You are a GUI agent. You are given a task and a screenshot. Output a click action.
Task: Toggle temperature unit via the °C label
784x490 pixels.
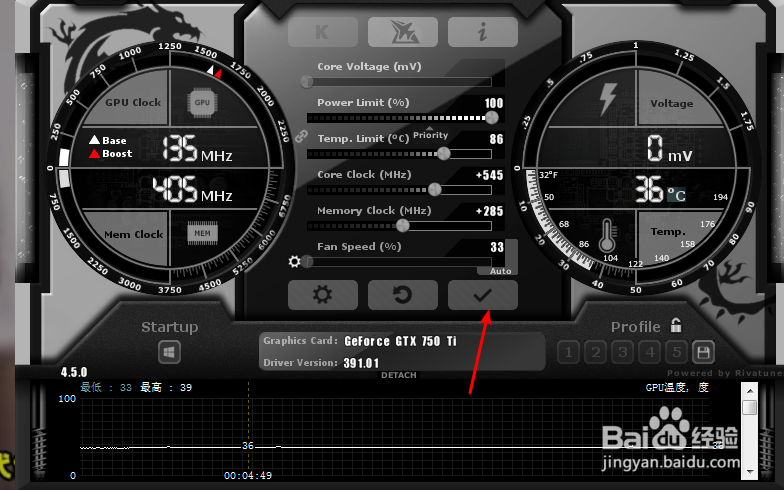pyautogui.click(x=676, y=194)
